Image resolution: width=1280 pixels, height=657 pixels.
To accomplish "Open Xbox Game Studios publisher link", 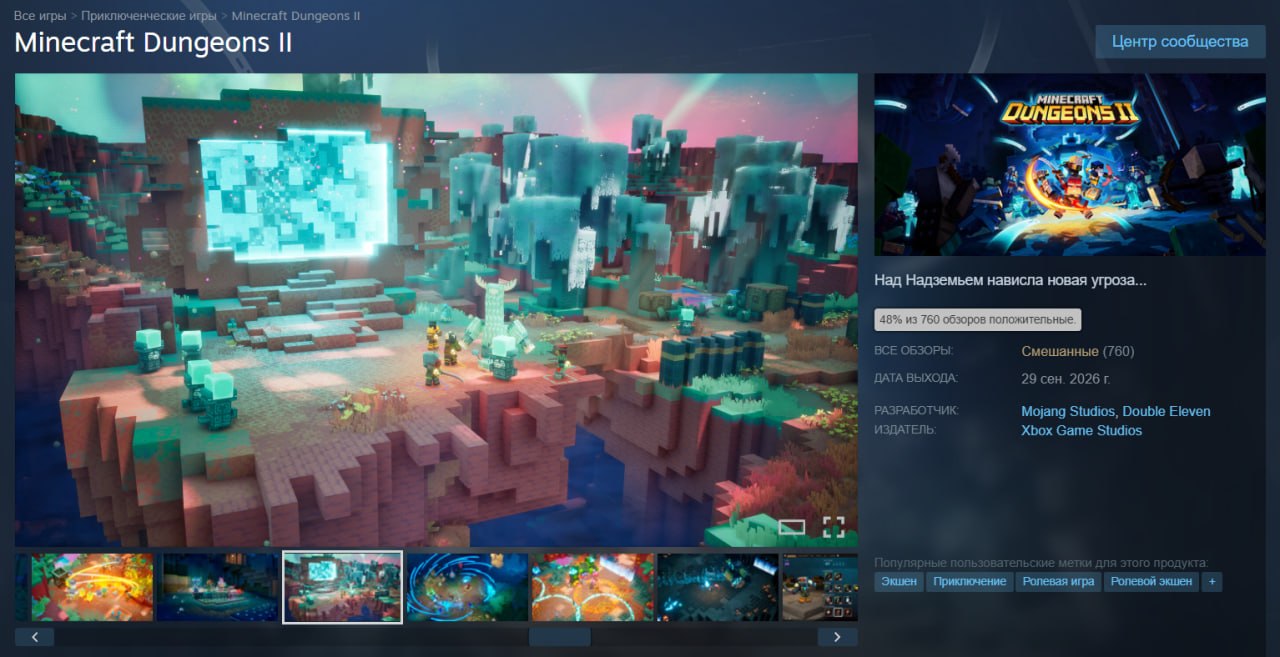I will pyautogui.click(x=1081, y=431).
